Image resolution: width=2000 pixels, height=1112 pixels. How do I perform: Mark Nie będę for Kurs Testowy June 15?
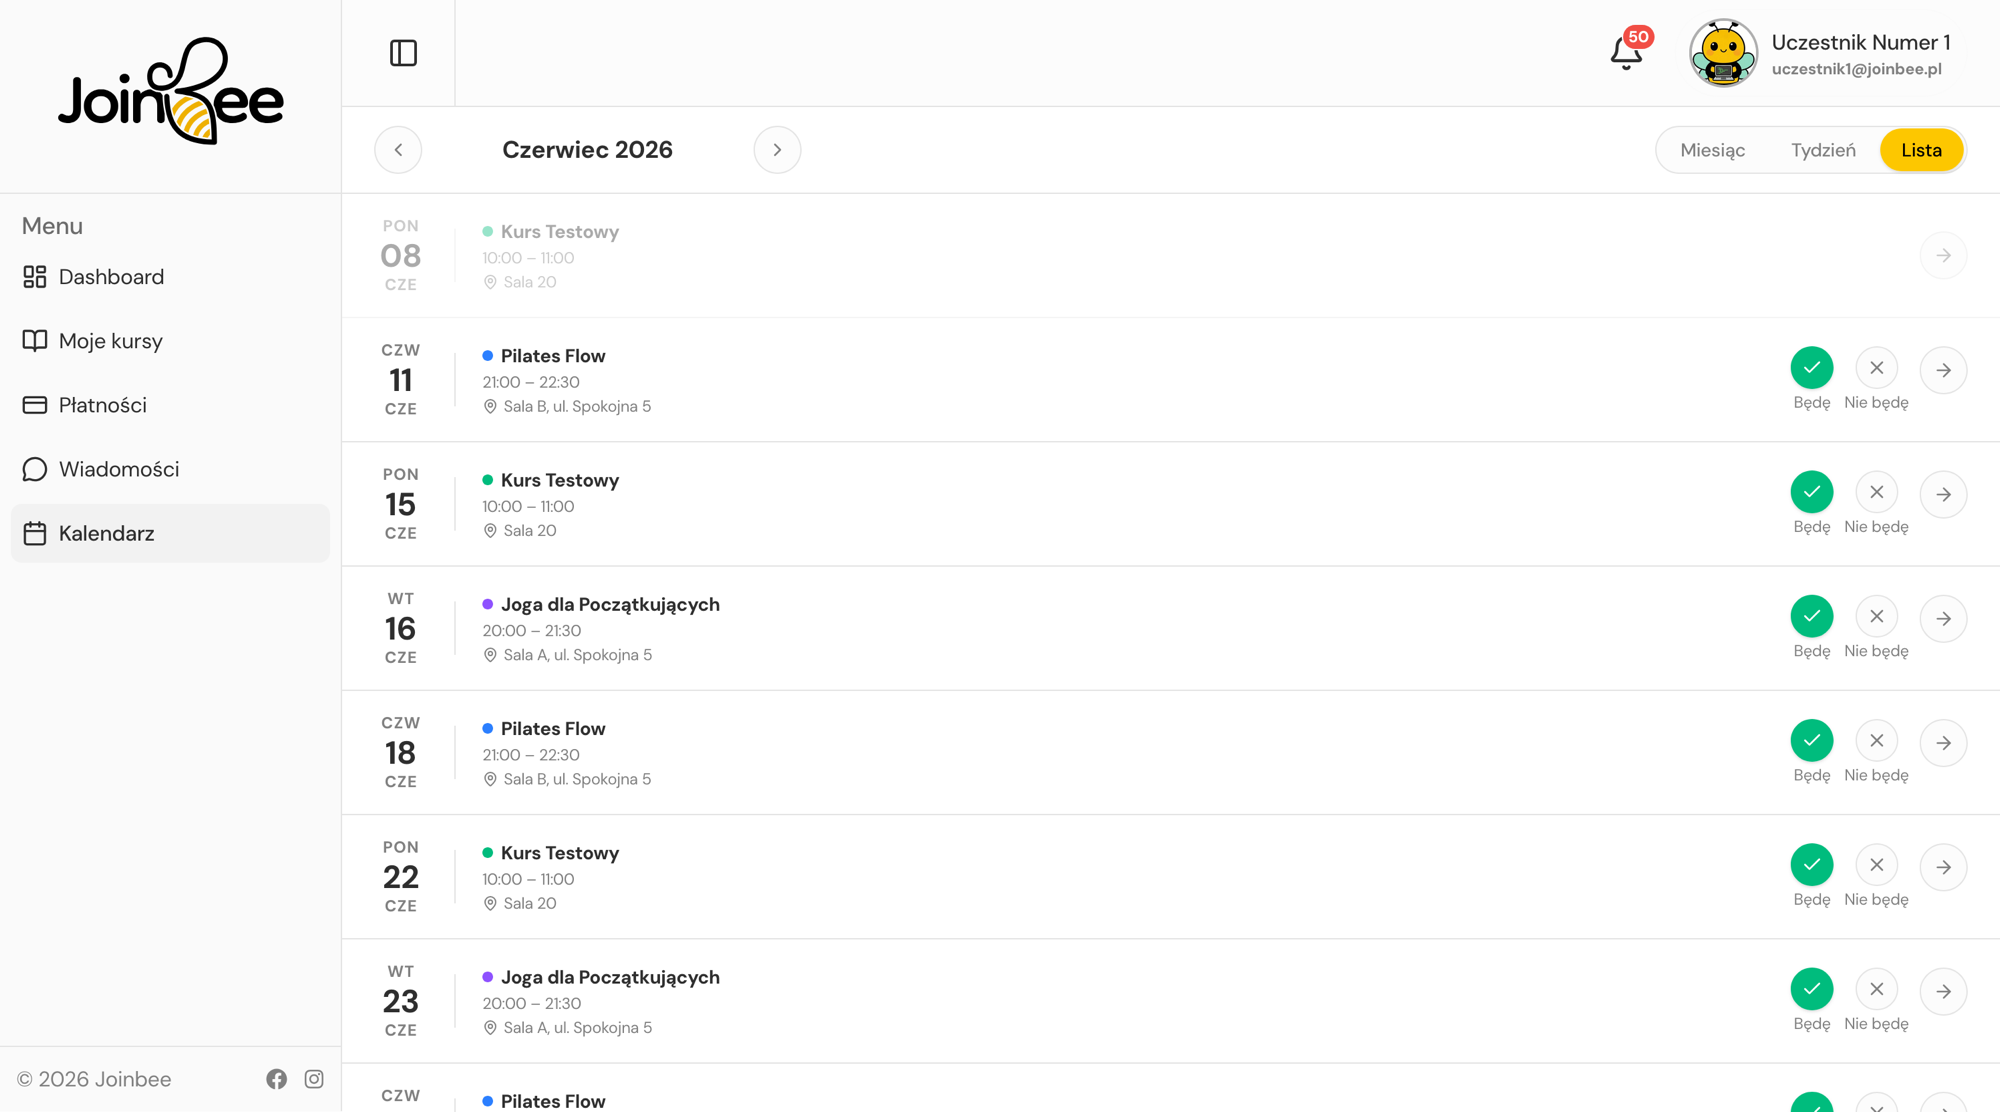(1876, 492)
